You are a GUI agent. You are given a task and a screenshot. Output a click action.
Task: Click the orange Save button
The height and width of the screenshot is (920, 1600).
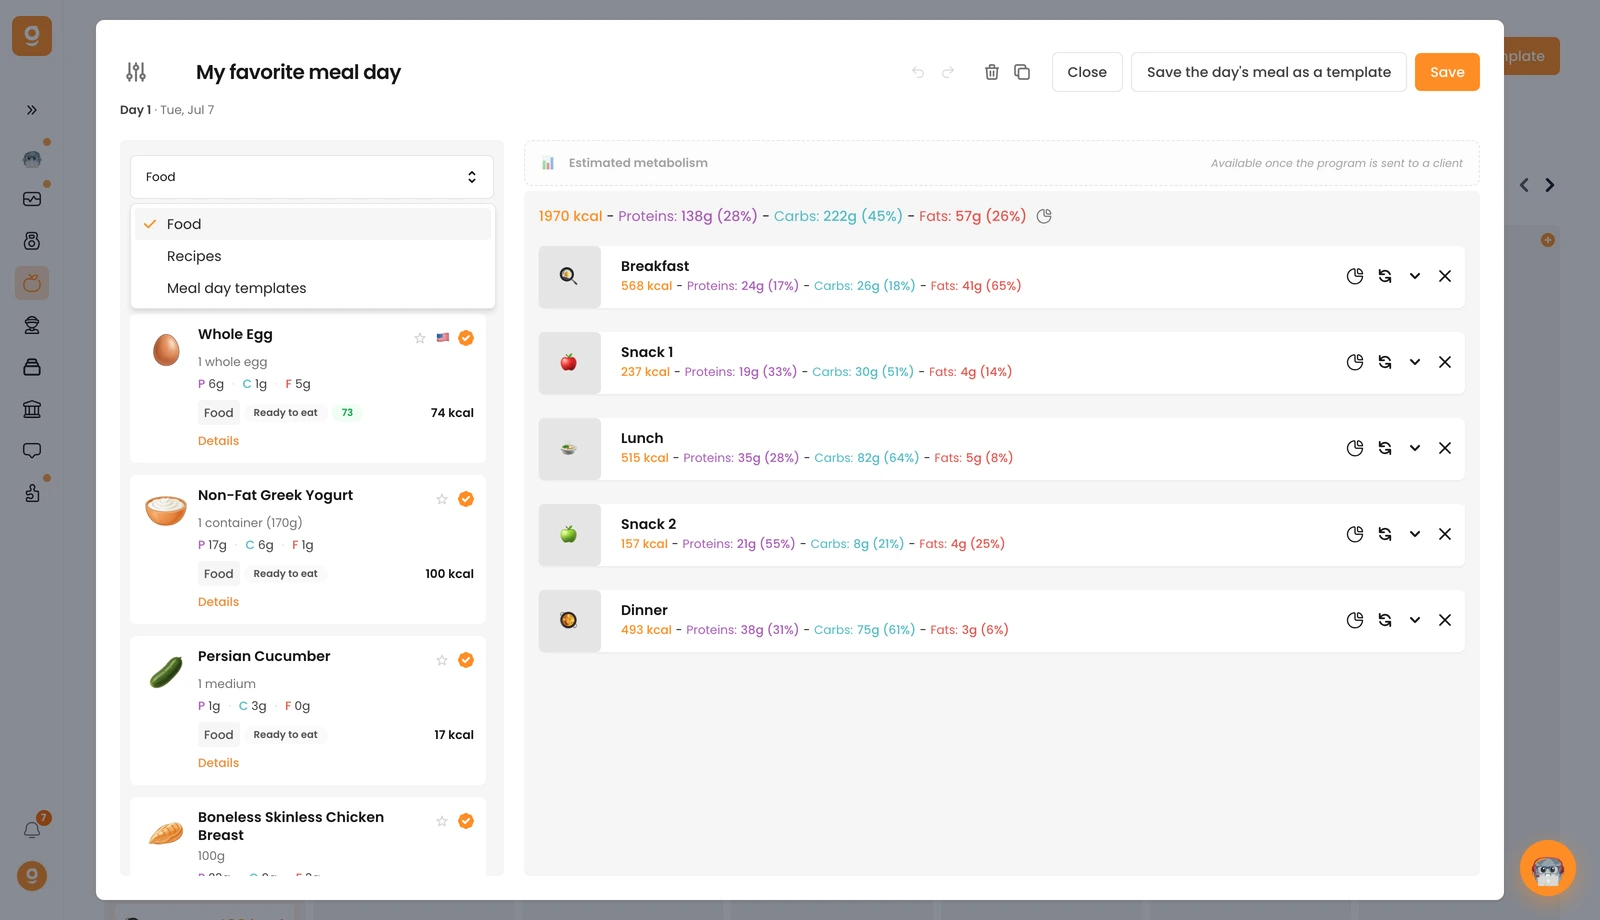pyautogui.click(x=1447, y=72)
